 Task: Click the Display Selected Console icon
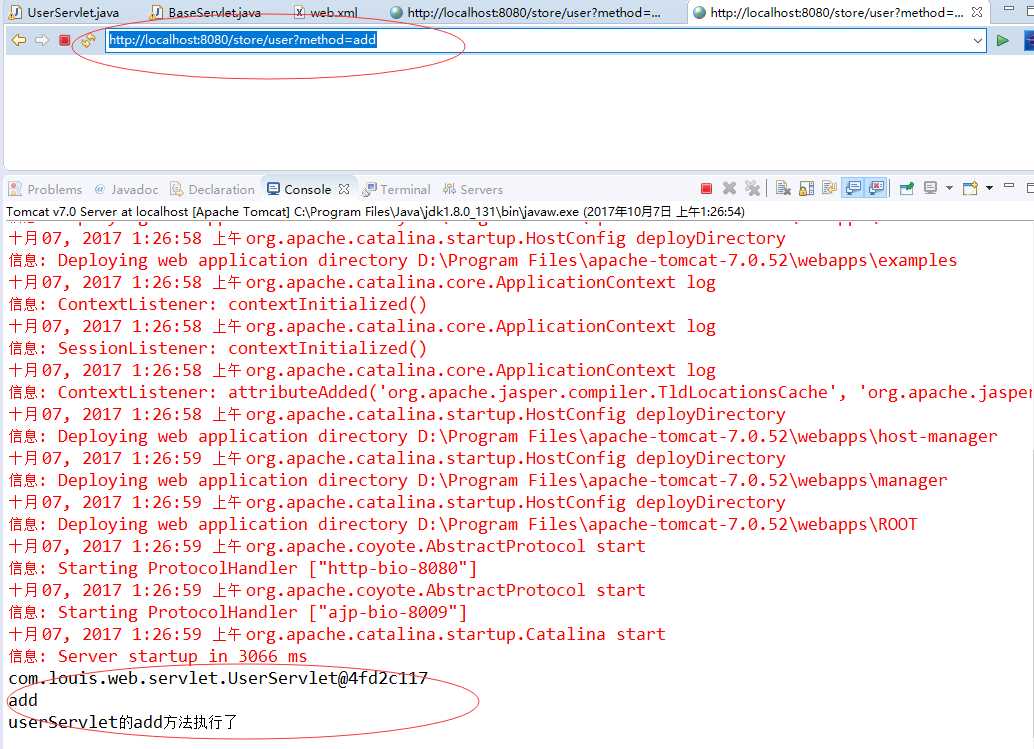pos(930,189)
